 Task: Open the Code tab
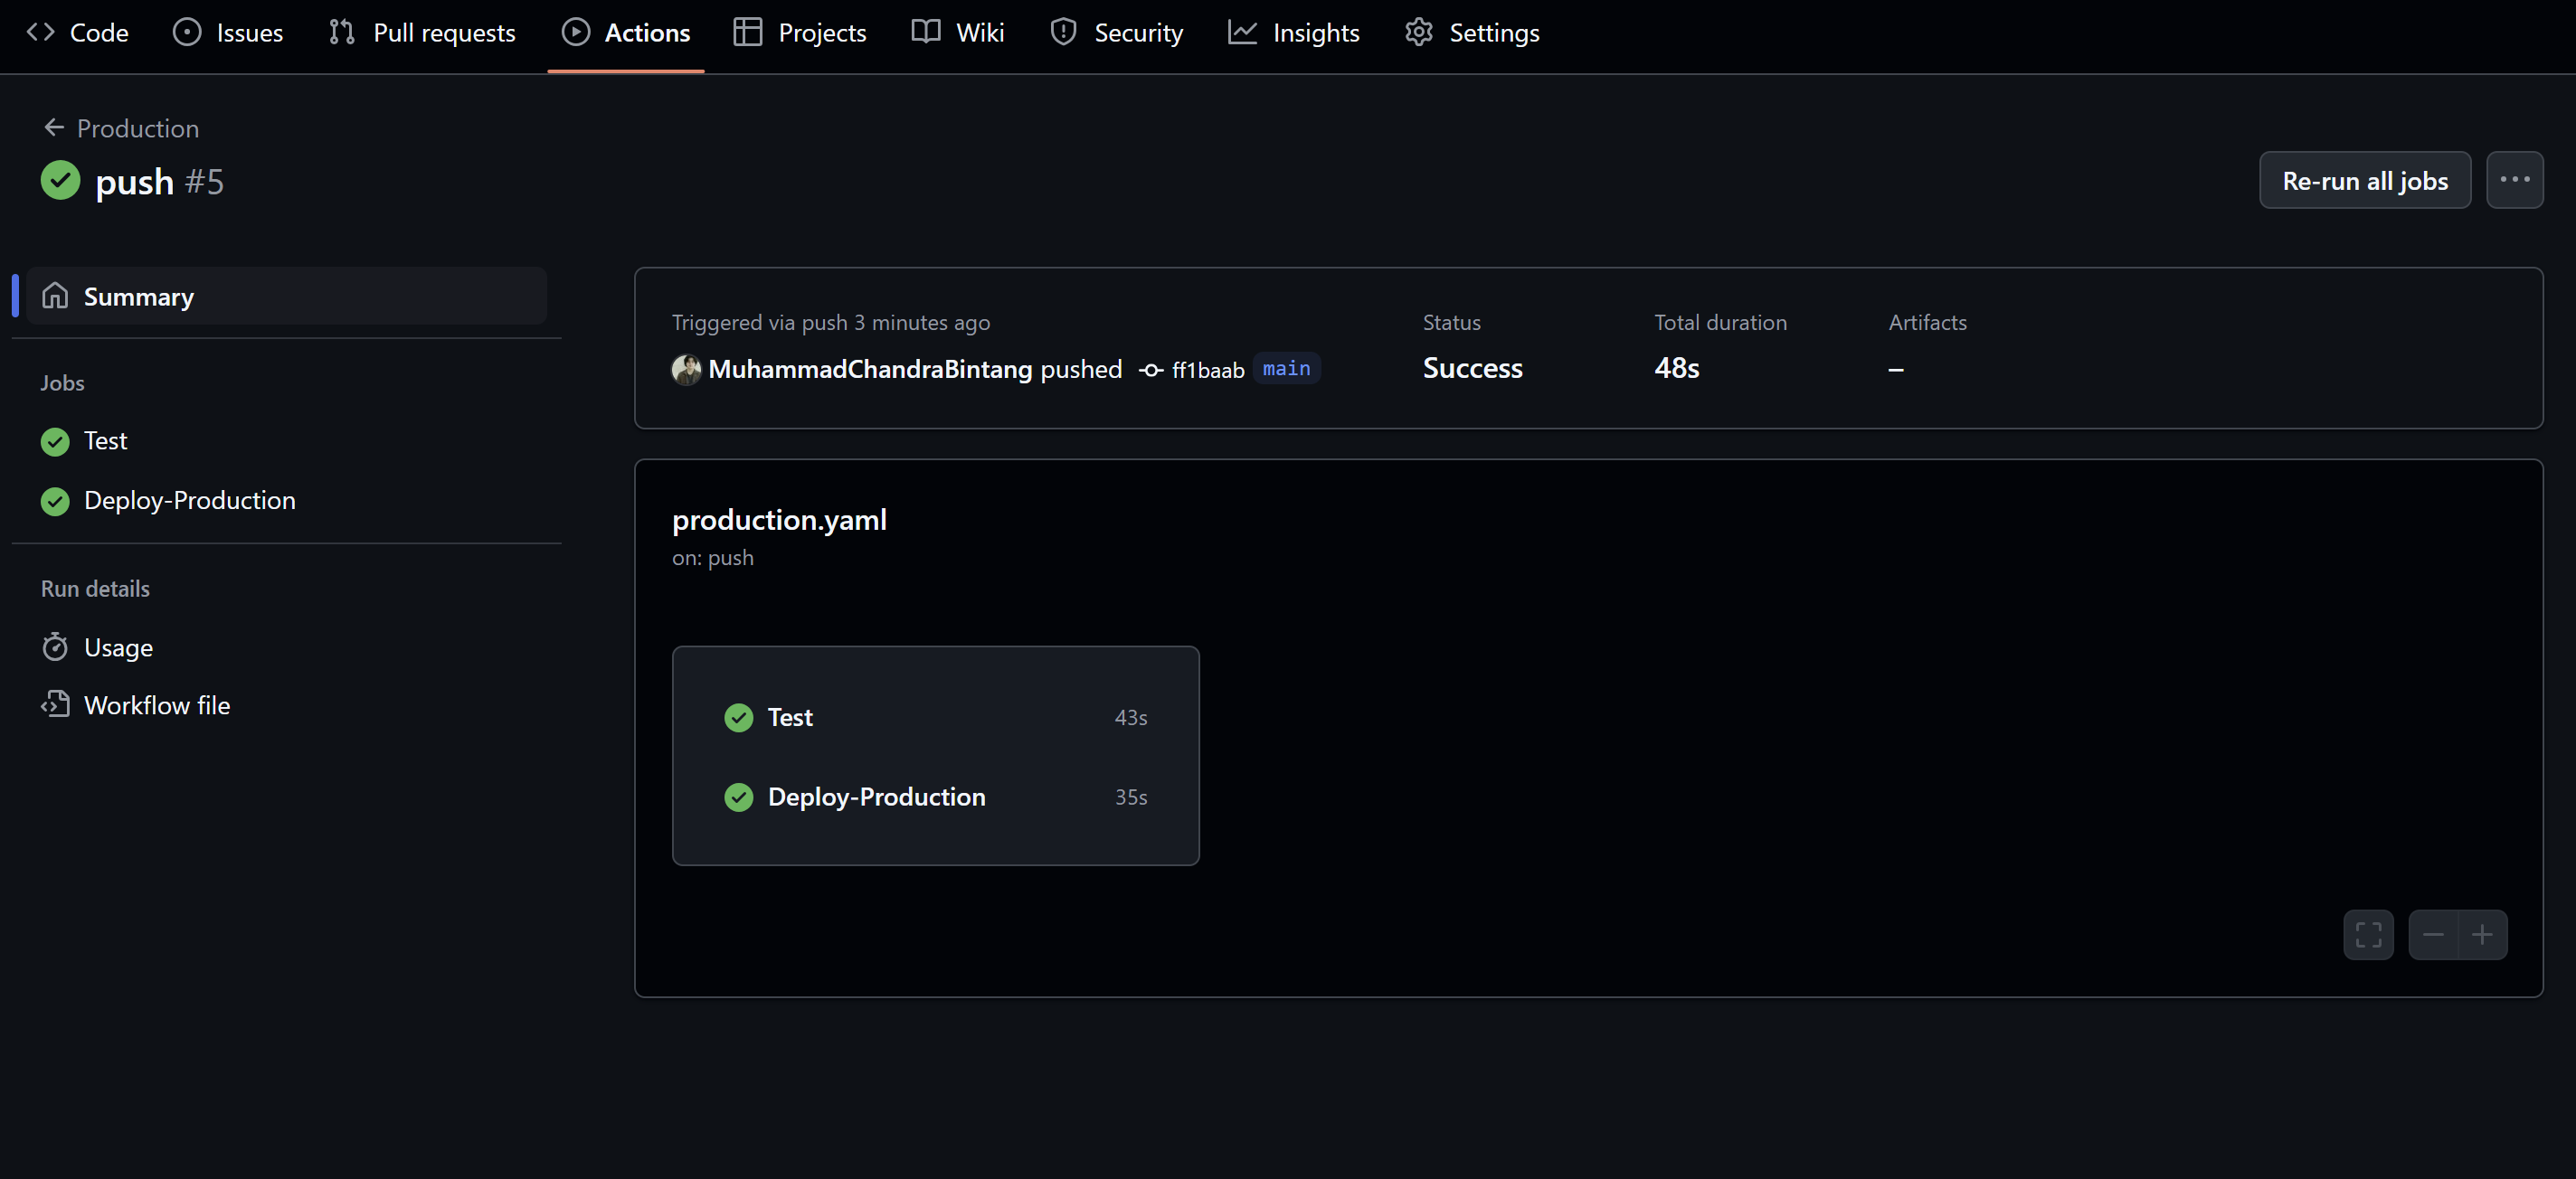(x=78, y=32)
